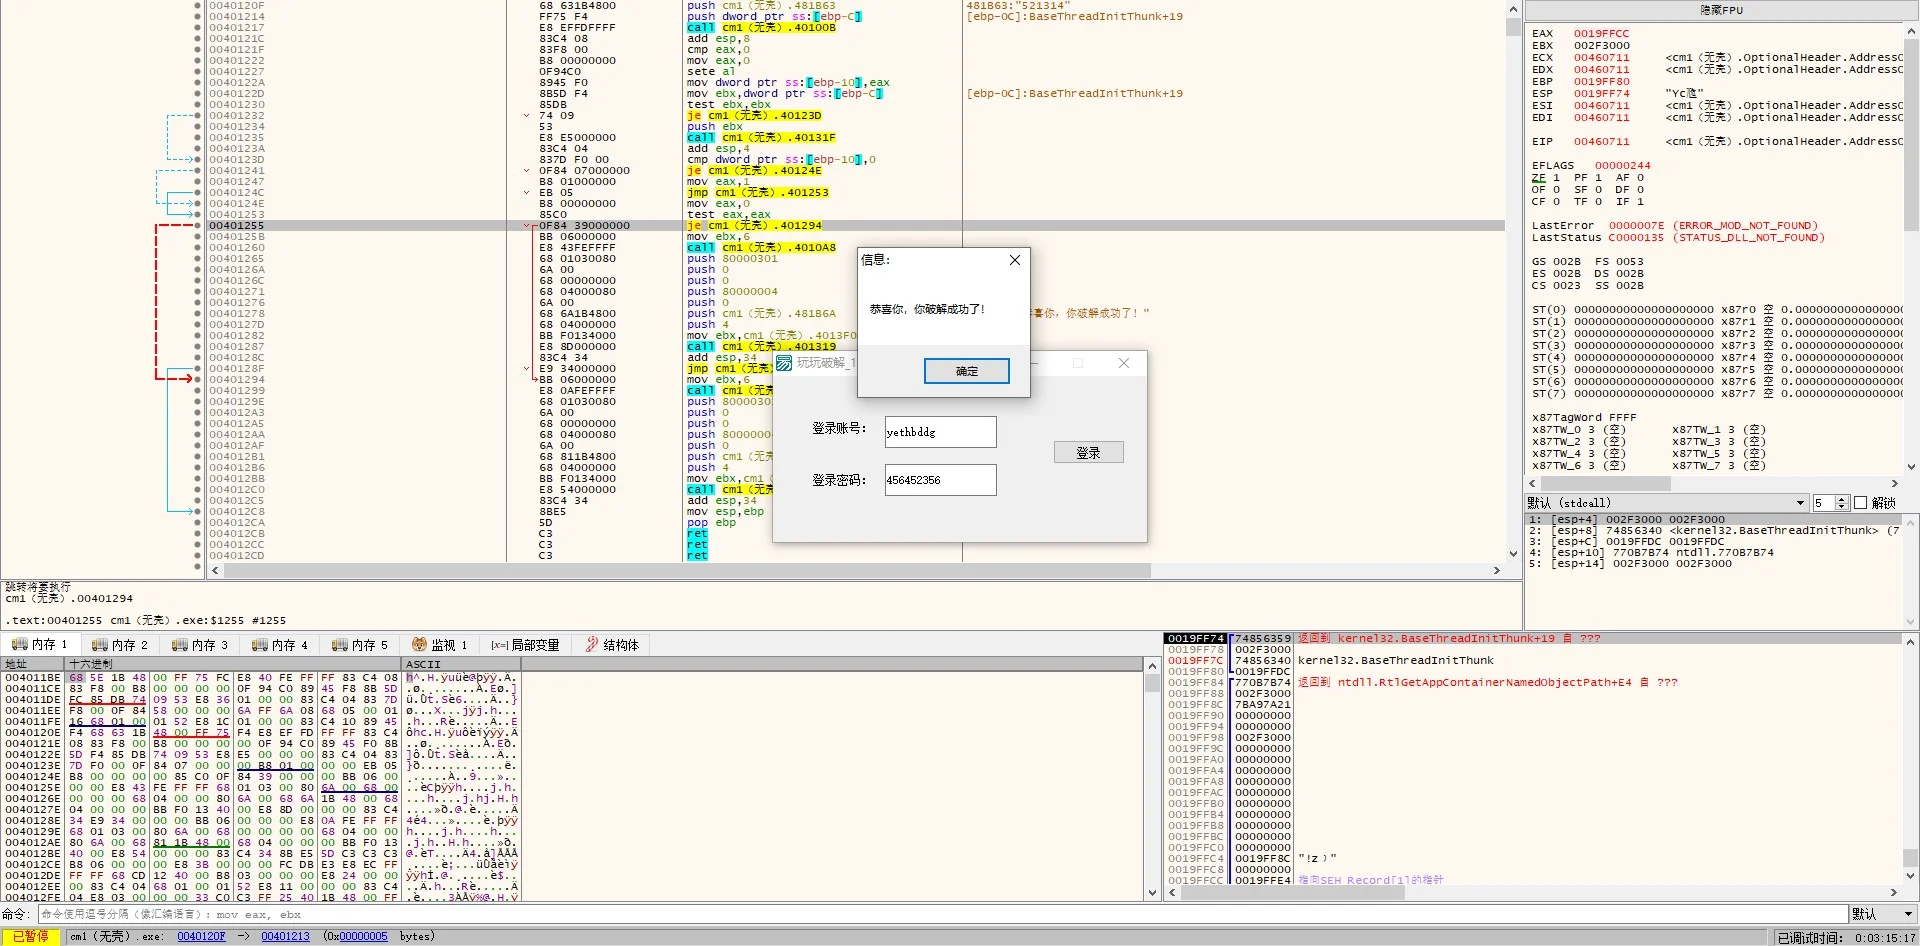Viewport: 1920px width, 946px height.
Task: Click the disassembly horizontal scrollbar thumb
Action: (x=687, y=570)
